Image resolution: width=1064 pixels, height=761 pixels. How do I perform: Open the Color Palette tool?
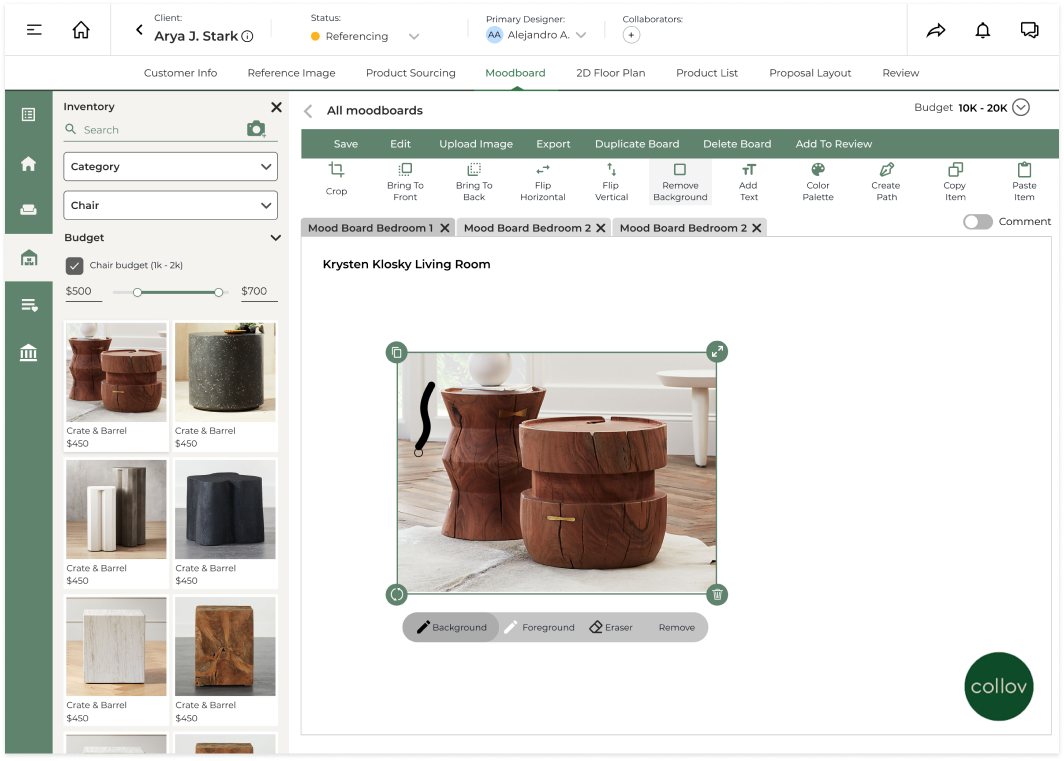[x=818, y=182]
